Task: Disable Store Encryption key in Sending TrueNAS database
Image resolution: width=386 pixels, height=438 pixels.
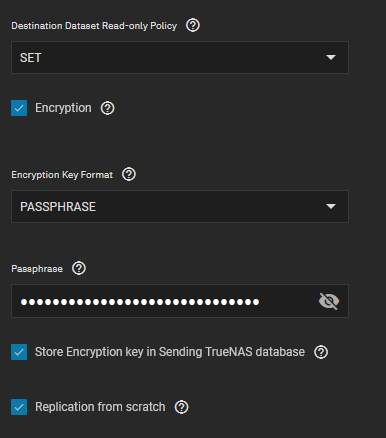Action: coord(19,352)
